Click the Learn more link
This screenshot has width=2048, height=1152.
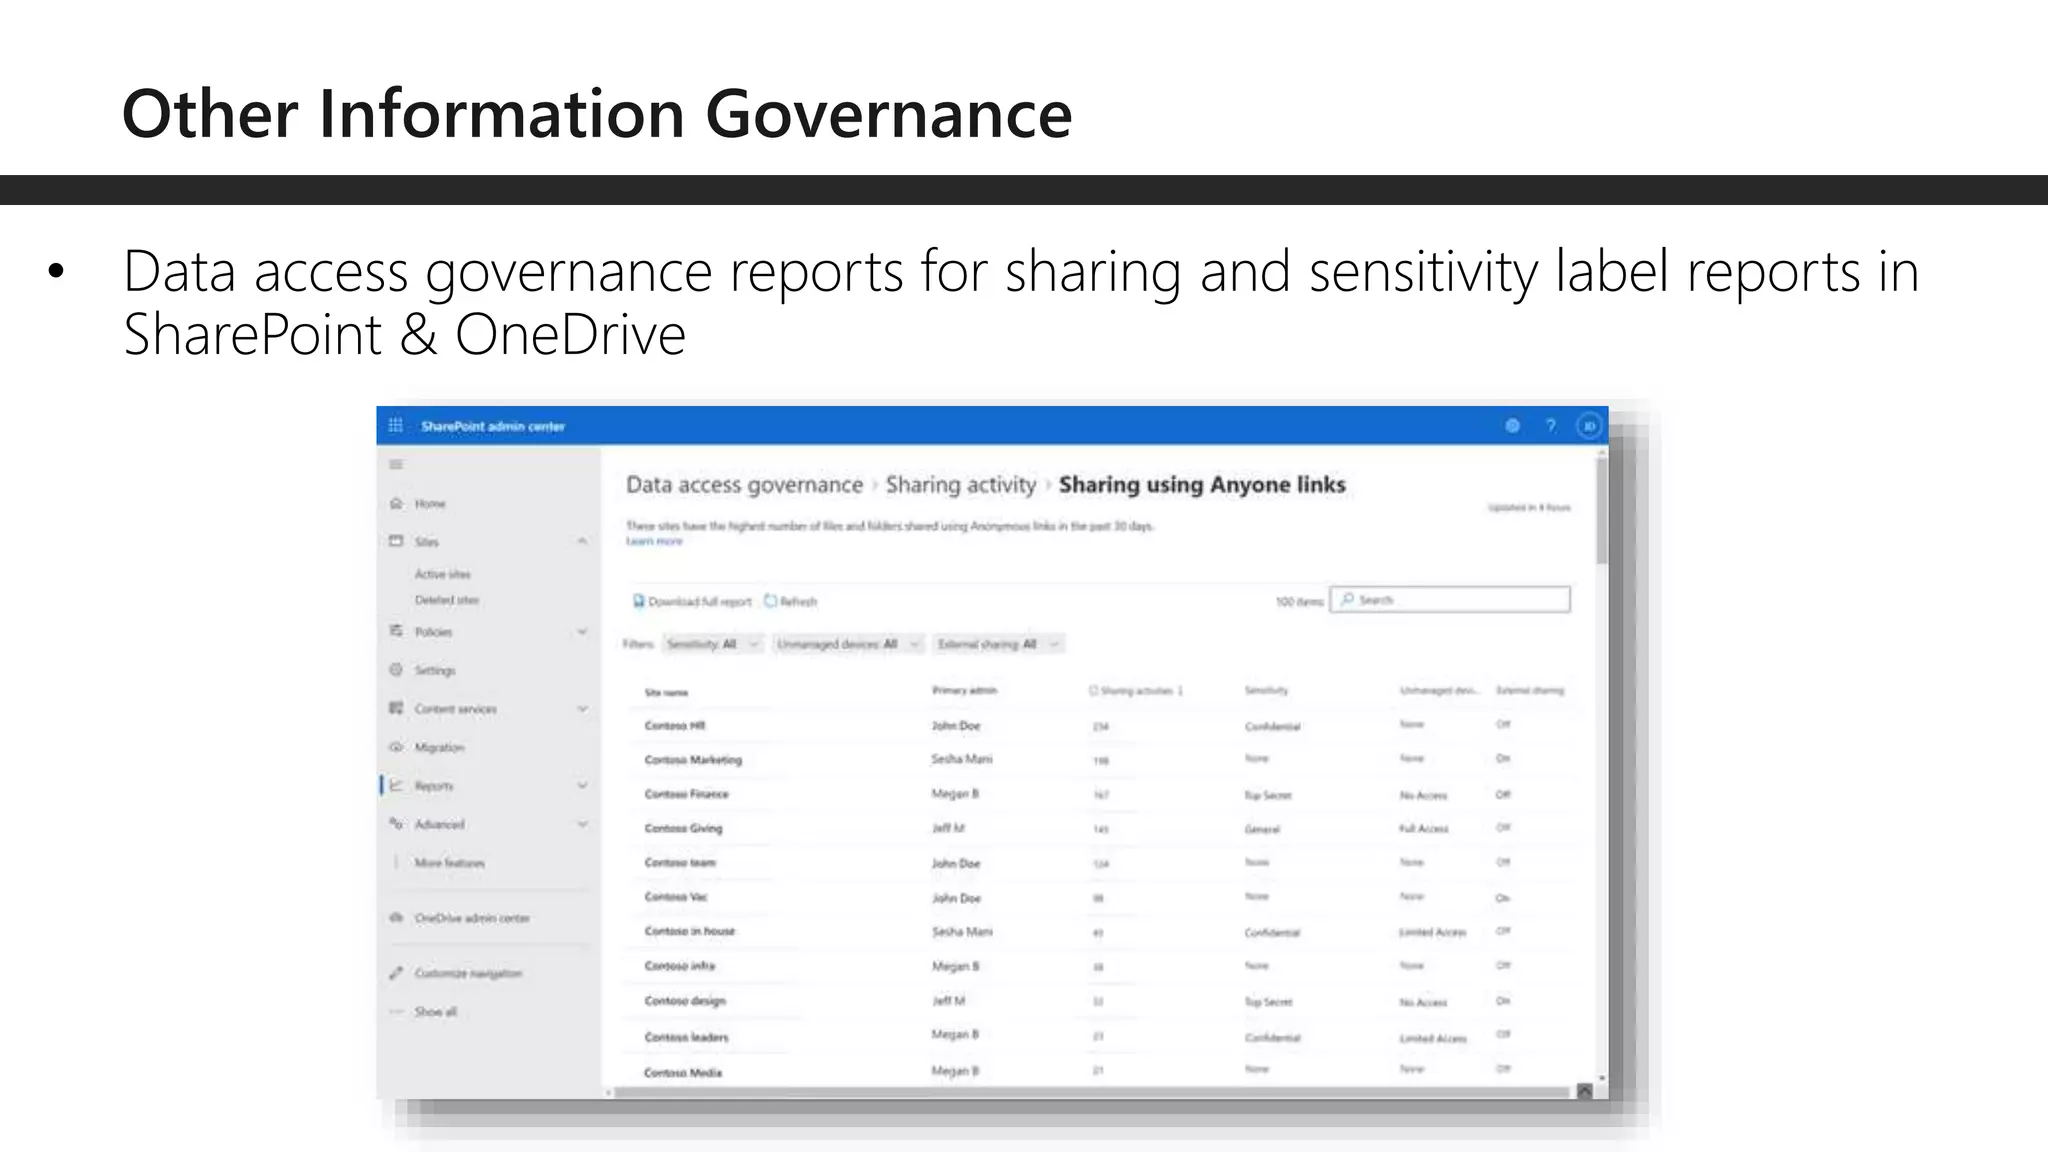[x=654, y=541]
